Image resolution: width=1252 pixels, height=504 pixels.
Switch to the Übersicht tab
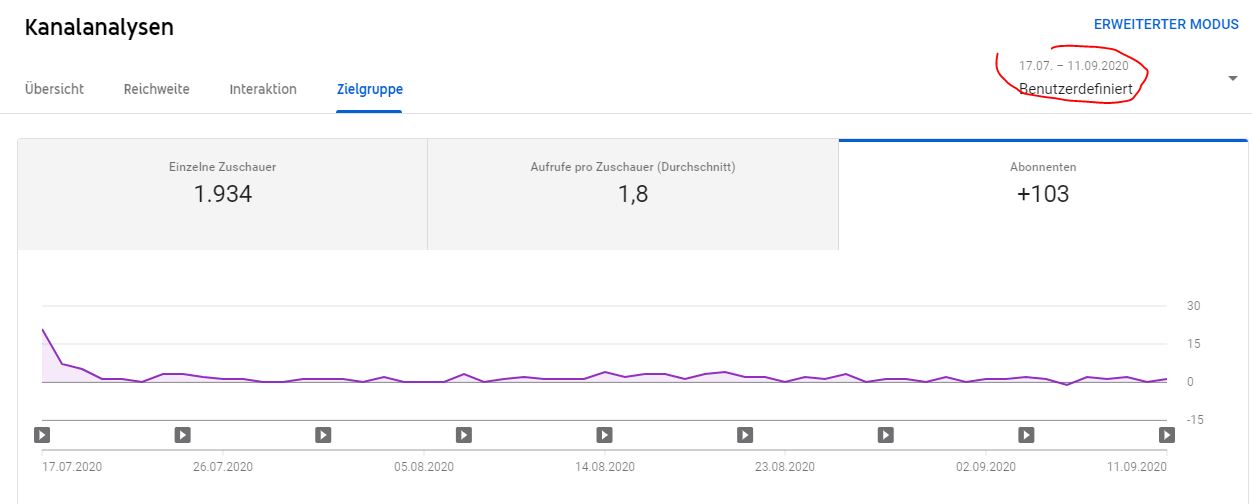tap(54, 89)
